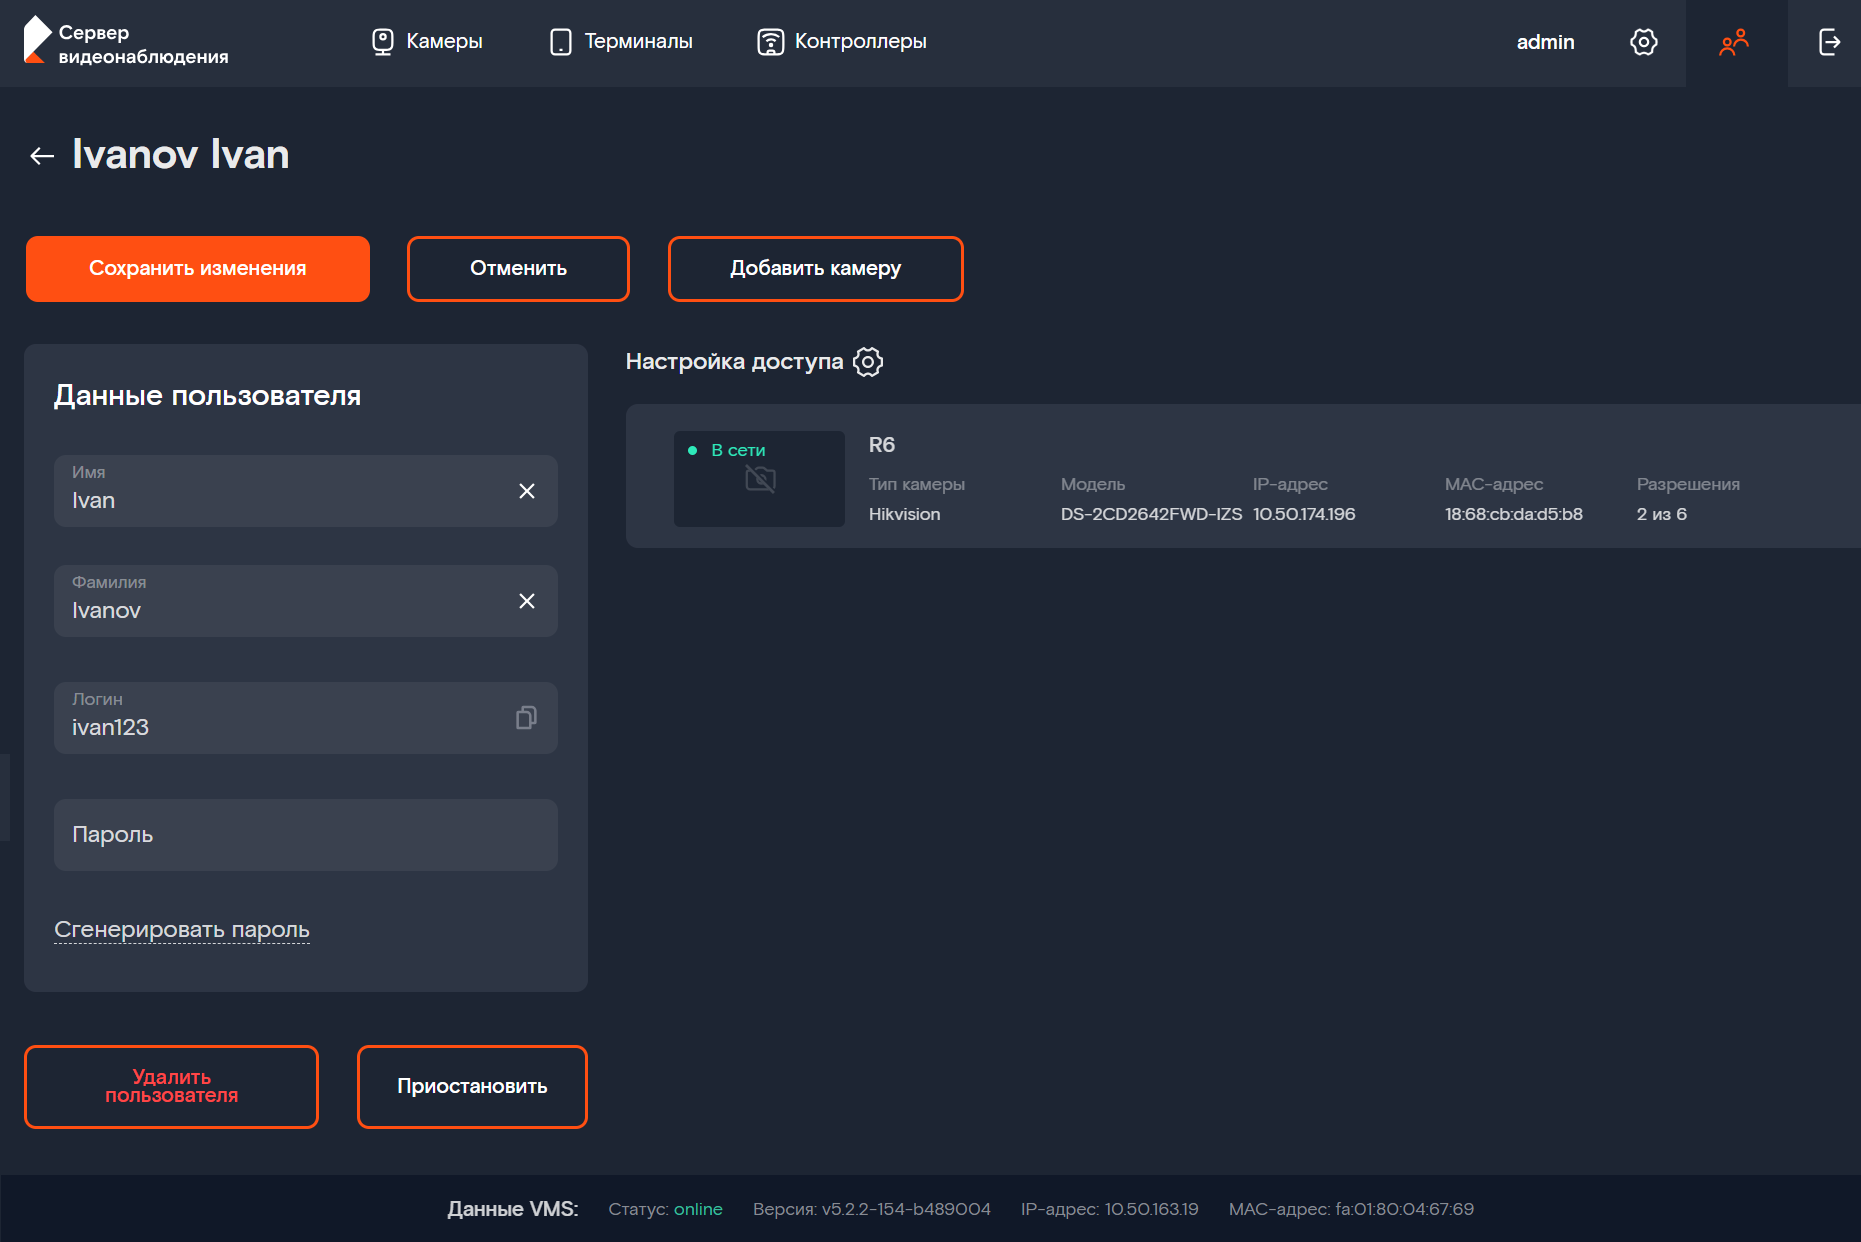
Task: Select the R6 camera thumbnail
Action: click(759, 479)
